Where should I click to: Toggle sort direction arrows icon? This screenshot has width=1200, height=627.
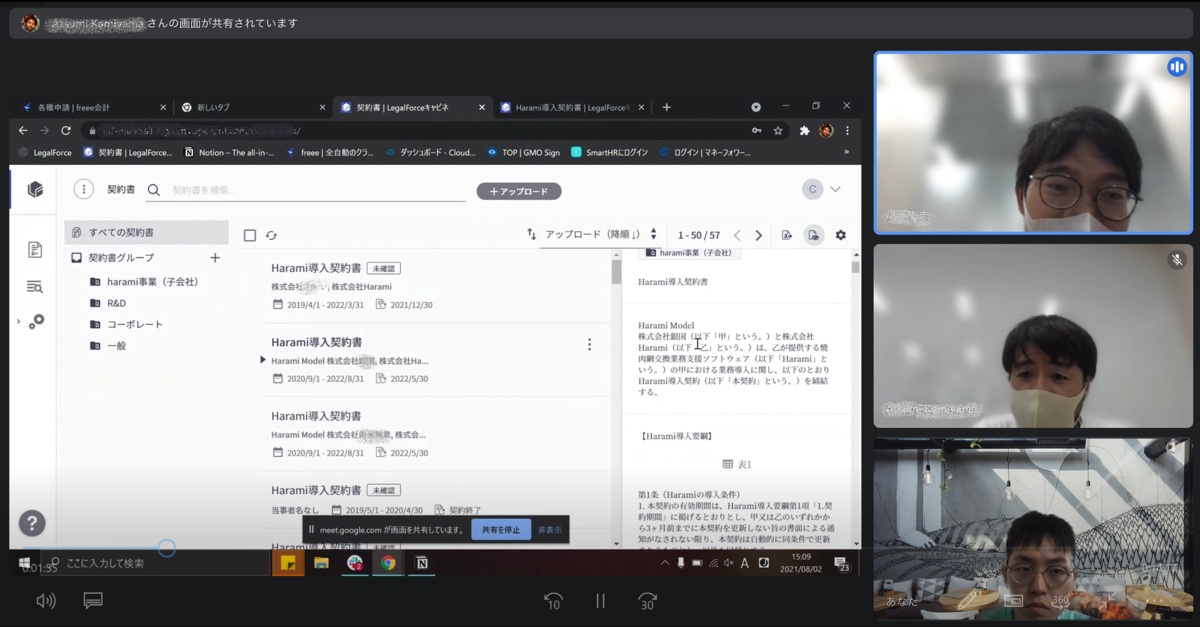531,234
